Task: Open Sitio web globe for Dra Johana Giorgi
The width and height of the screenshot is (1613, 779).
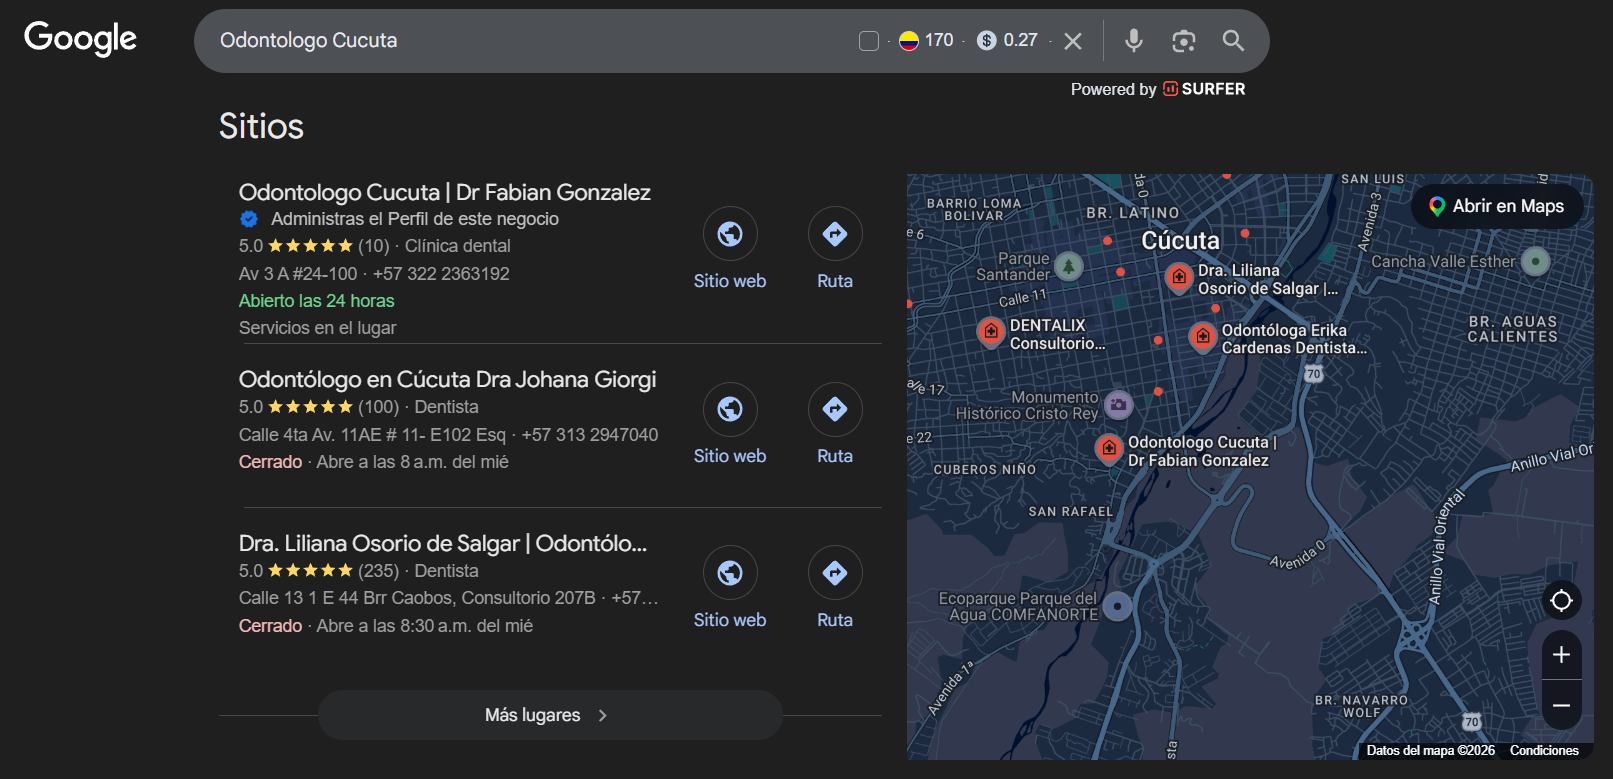Action: coord(730,409)
